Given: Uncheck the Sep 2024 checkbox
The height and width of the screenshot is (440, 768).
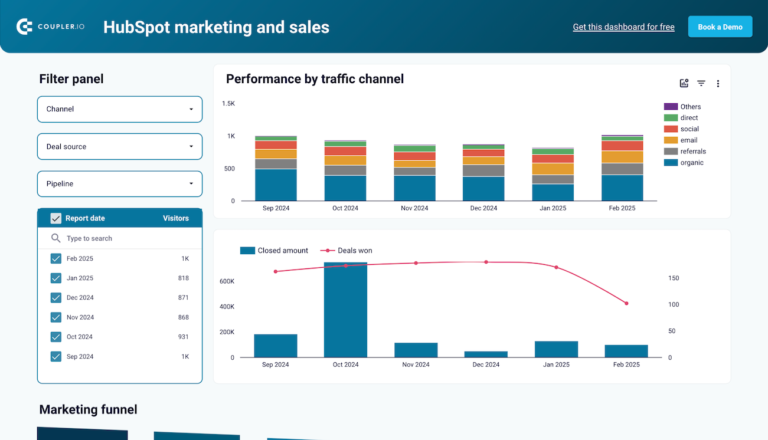Looking at the screenshot, I should 56,357.
